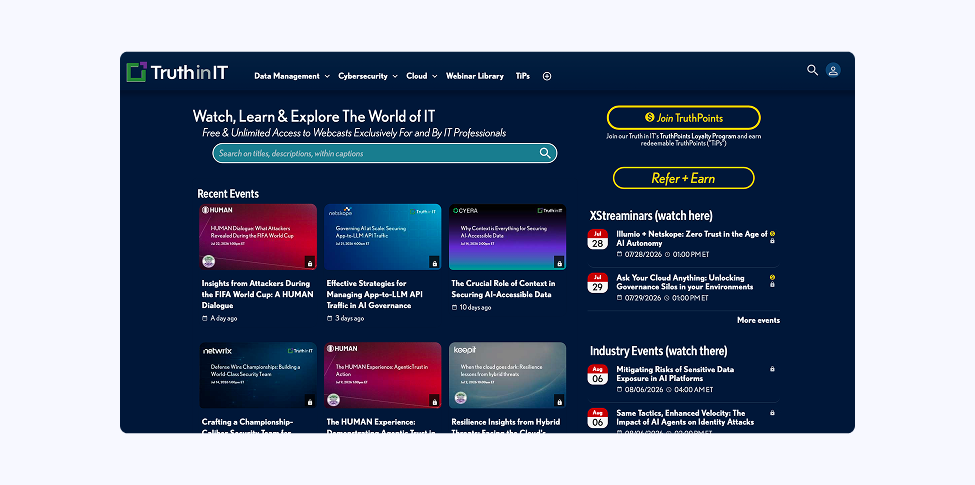Open Insights from Attackers FIFA World Cup title
This screenshot has width=975, height=485.
(x=257, y=295)
